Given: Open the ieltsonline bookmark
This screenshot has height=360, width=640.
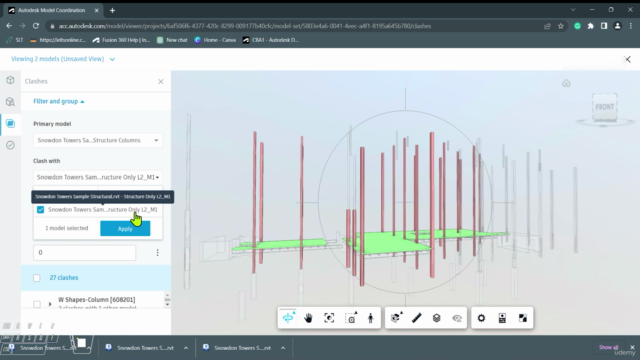Looking at the screenshot, I should [x=58, y=40].
